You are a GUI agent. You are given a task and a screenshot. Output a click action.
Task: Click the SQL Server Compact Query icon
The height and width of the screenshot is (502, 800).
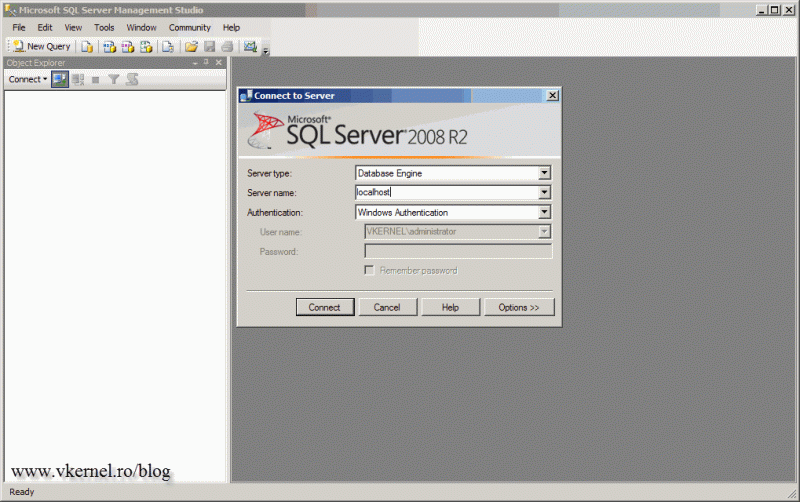point(168,46)
